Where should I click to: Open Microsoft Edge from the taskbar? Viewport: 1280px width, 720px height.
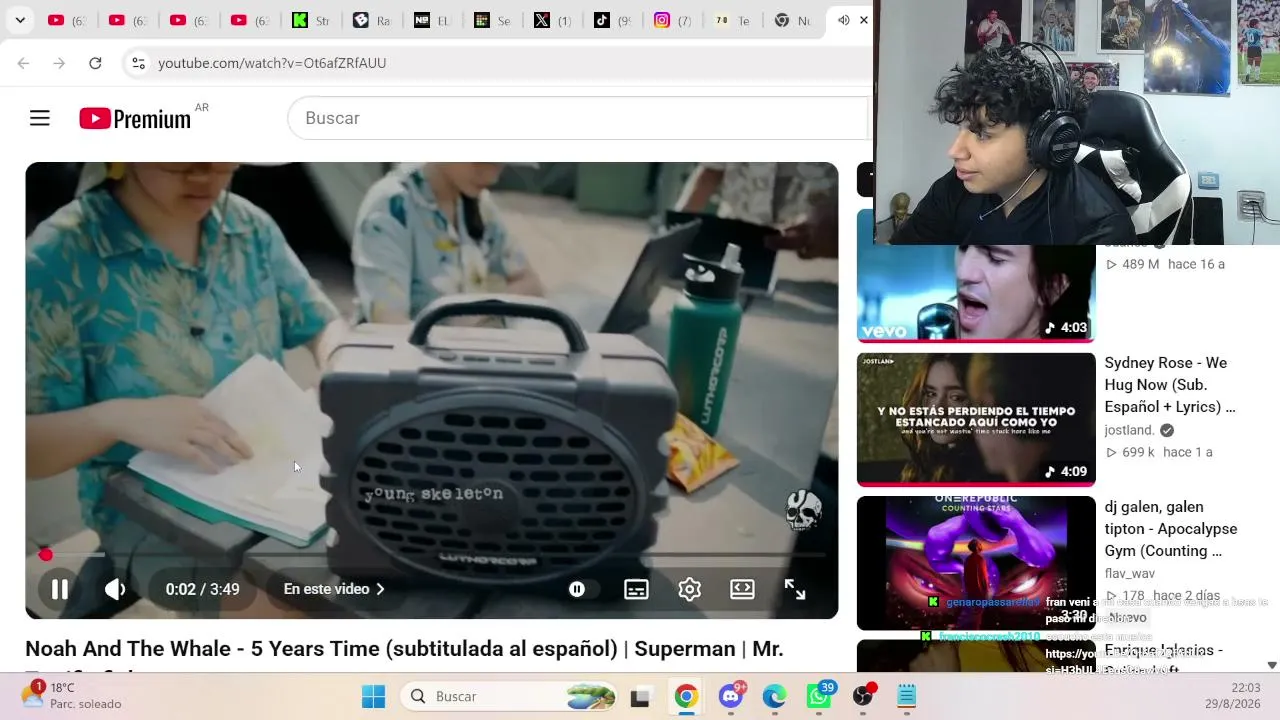(x=775, y=696)
